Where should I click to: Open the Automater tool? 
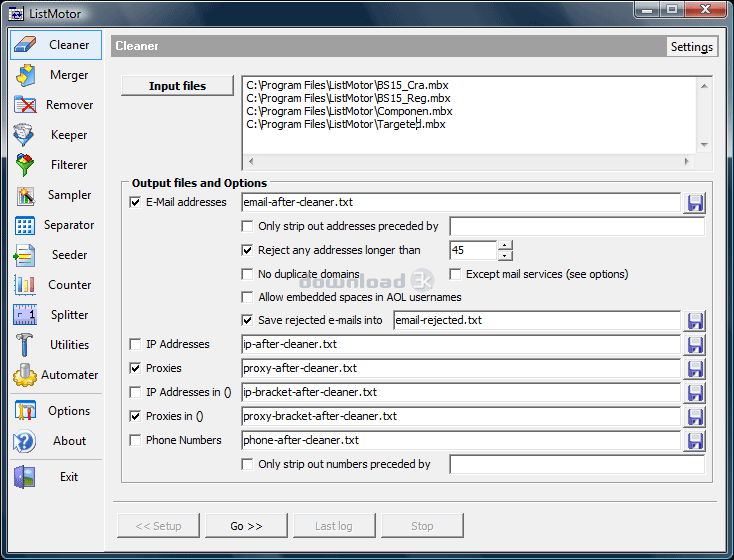(55, 375)
